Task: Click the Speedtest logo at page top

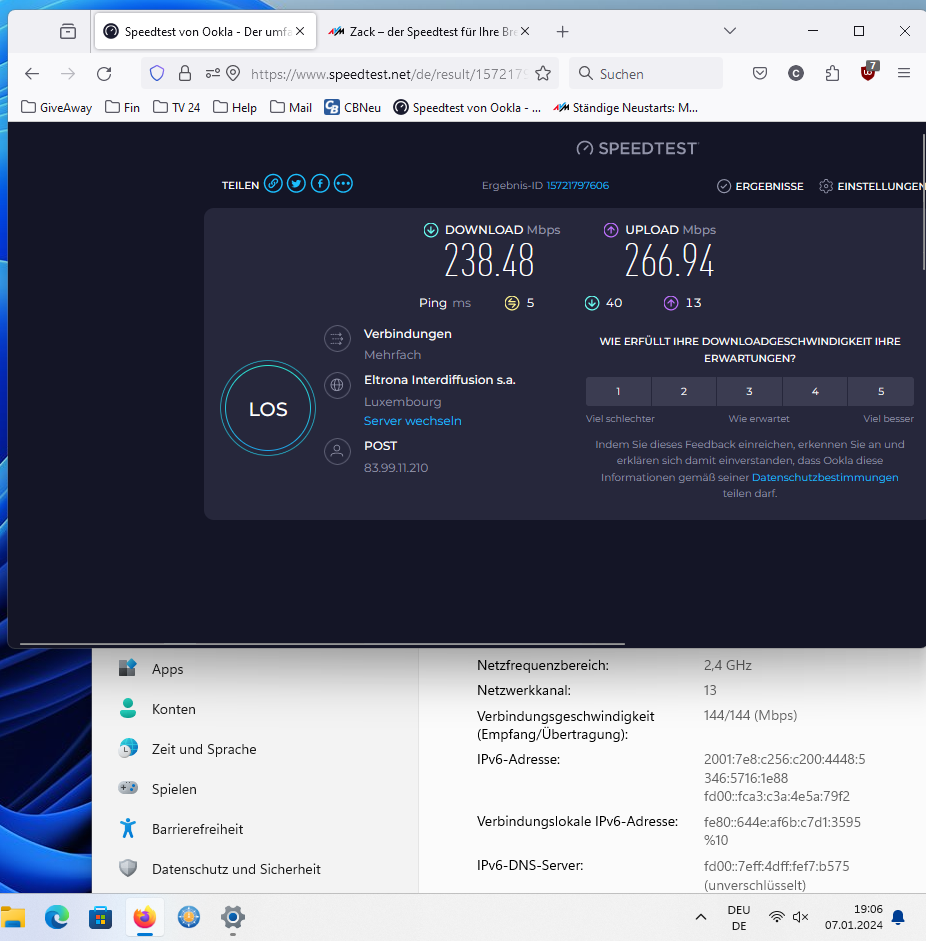Action: click(x=637, y=148)
